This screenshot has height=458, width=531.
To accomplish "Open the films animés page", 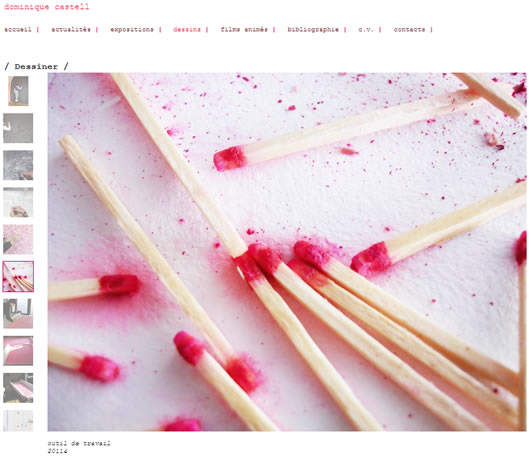I will (244, 30).
